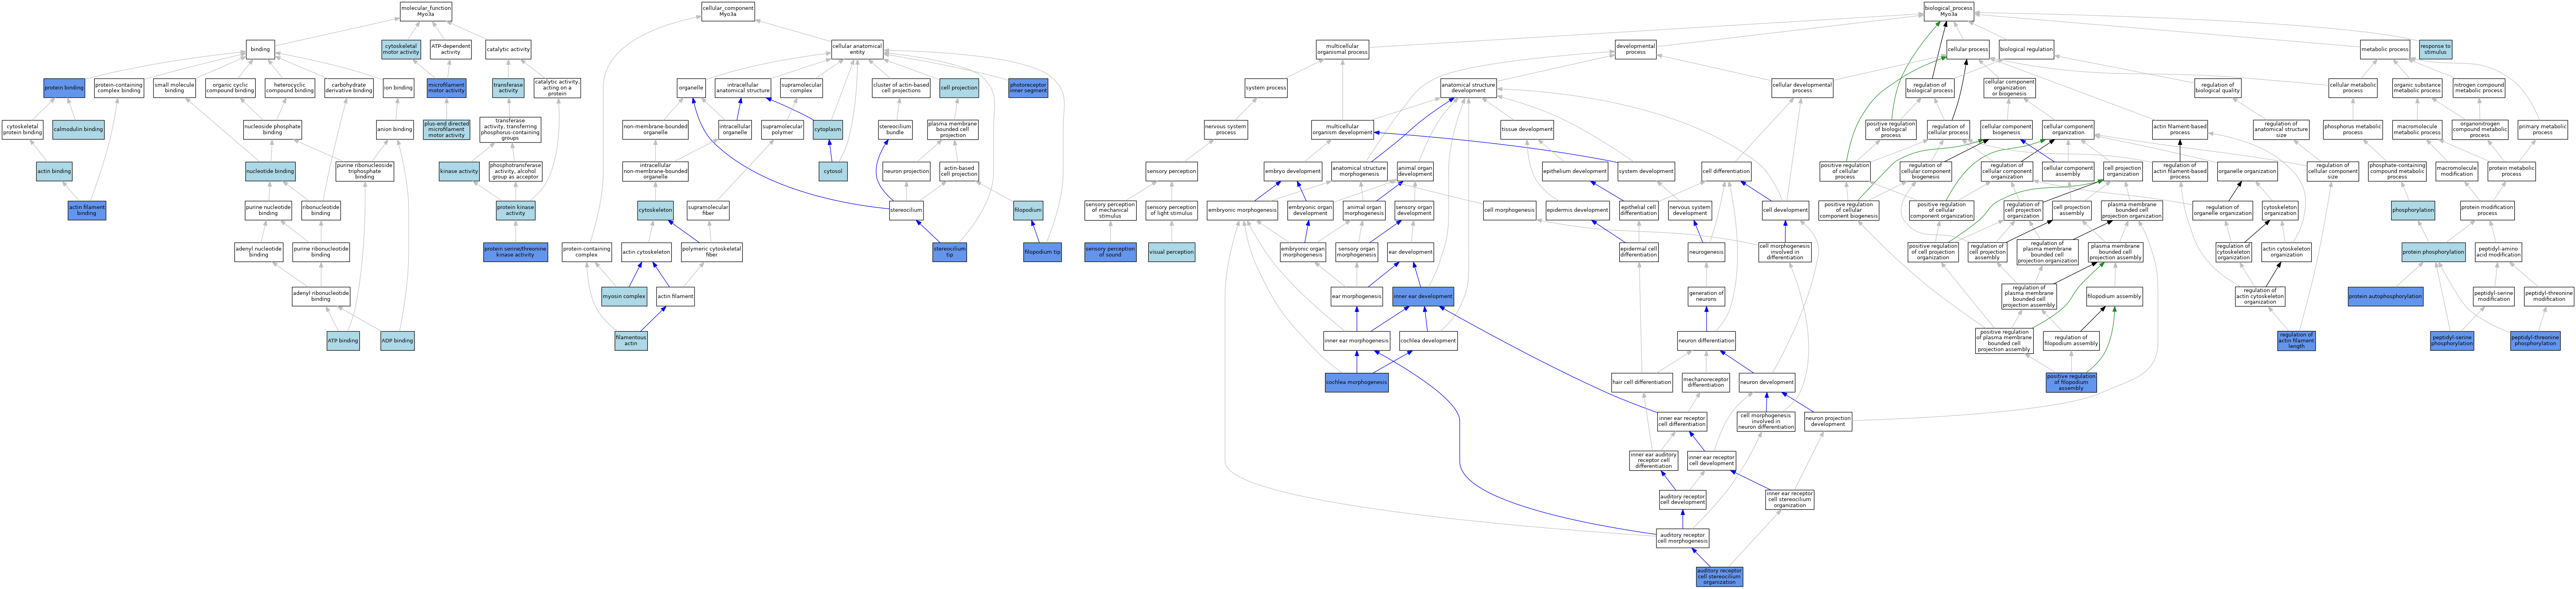Image resolution: width=2576 pixels, height=589 pixels.
Task: Select the 'generation of neurons' node
Action: (1705, 296)
